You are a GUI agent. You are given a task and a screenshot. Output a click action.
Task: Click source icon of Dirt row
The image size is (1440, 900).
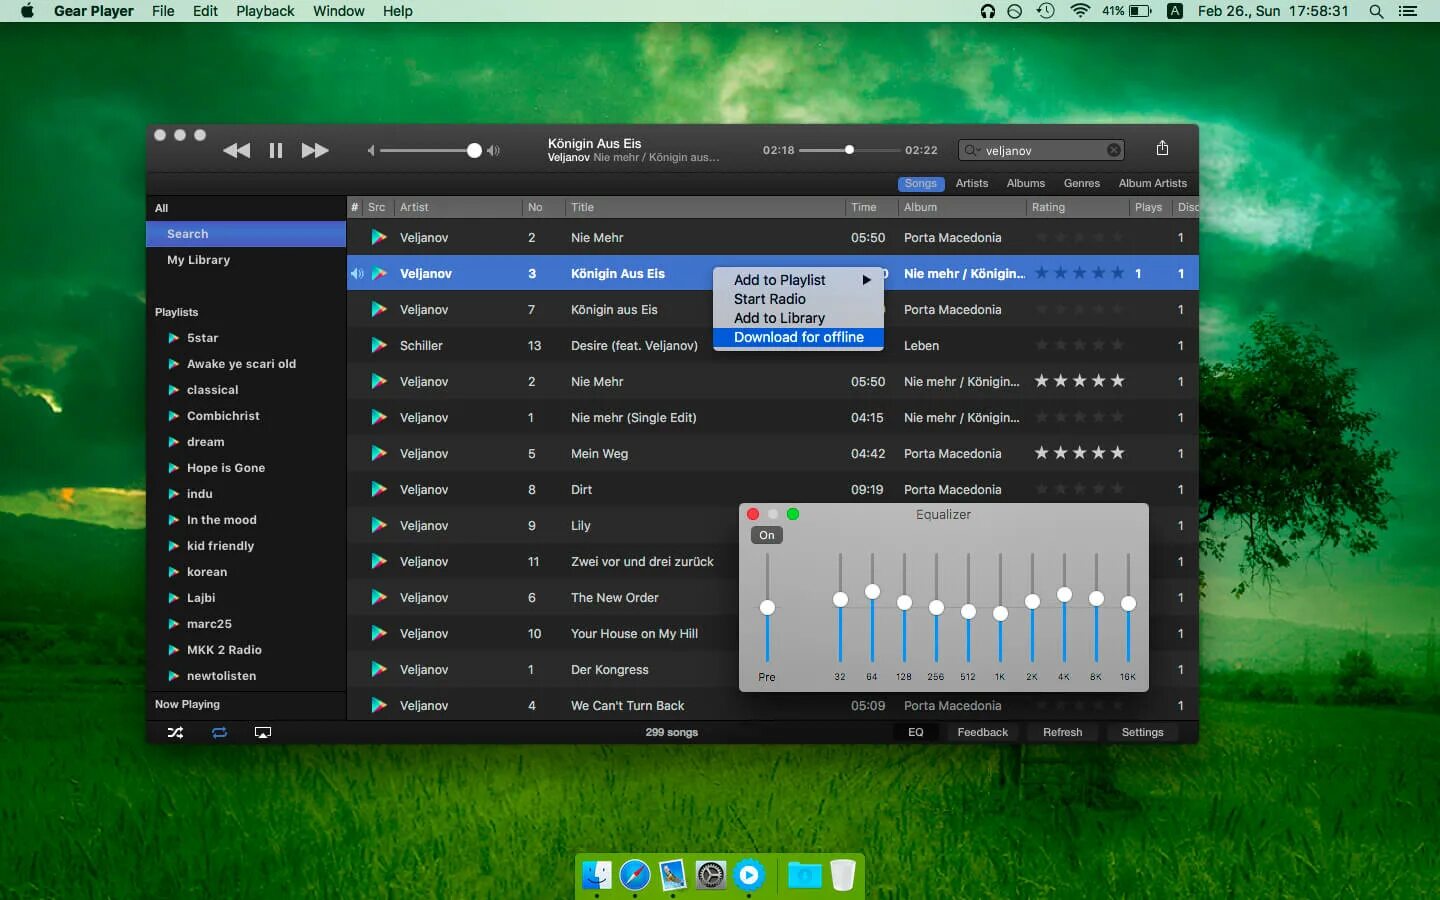point(379,489)
